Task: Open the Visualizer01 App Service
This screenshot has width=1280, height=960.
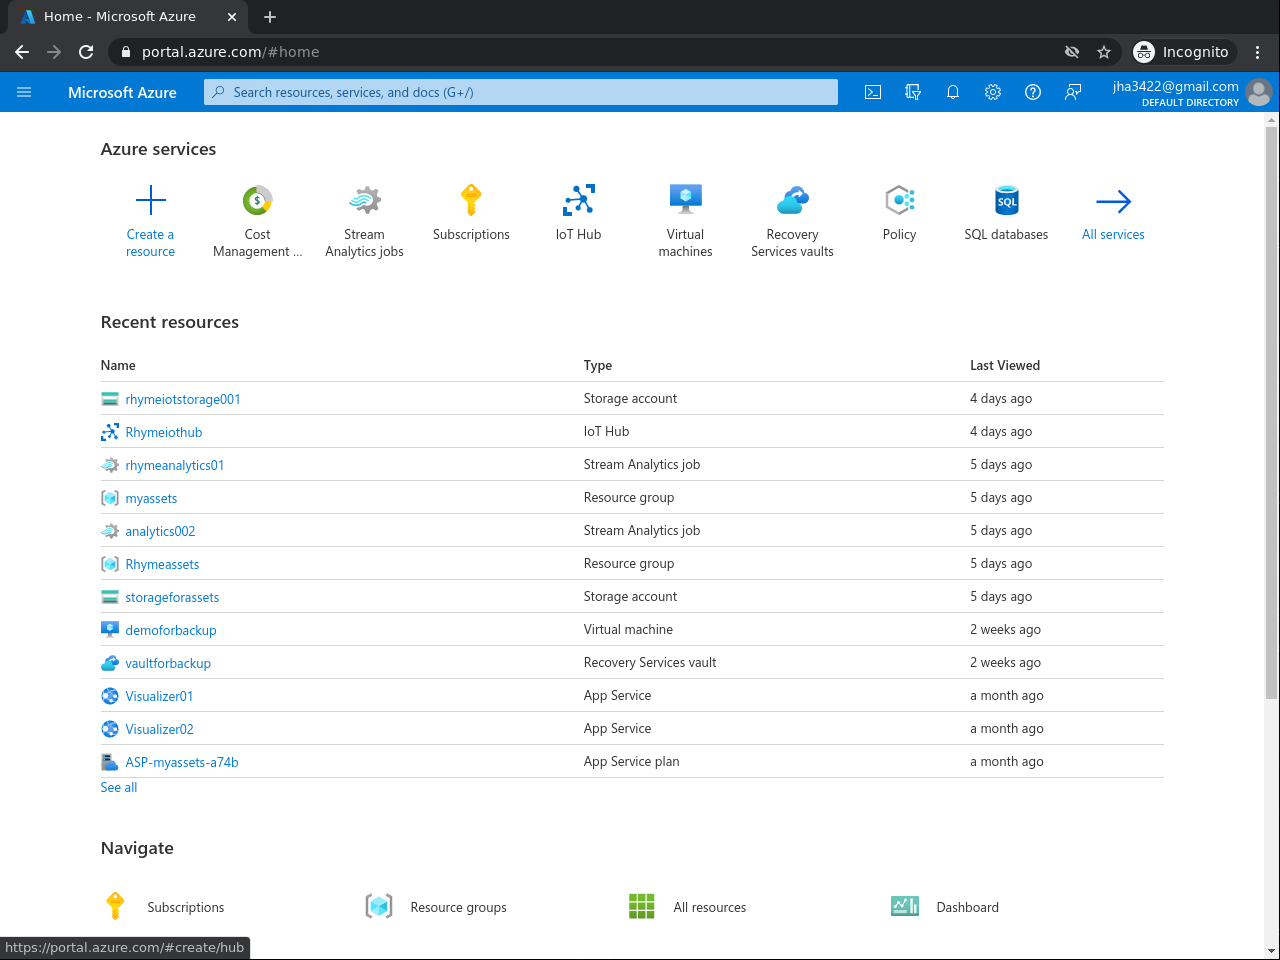Action: point(159,696)
